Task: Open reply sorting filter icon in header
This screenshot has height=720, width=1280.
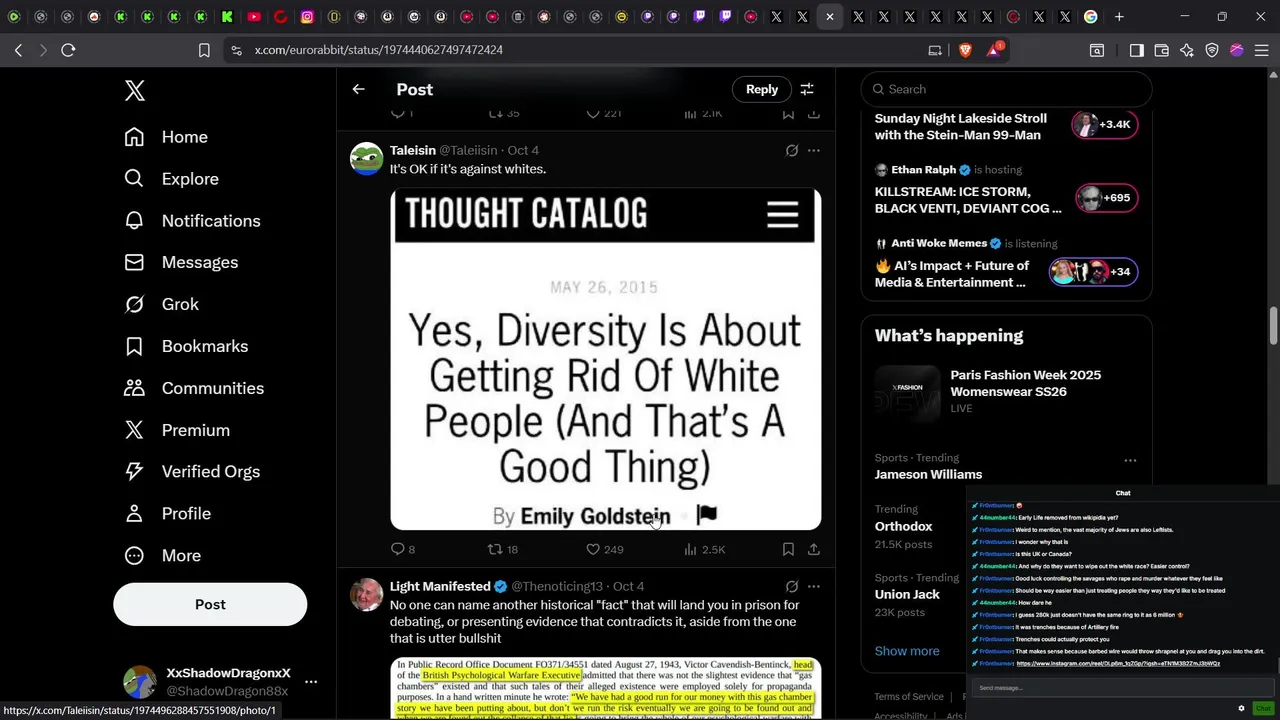Action: click(807, 89)
